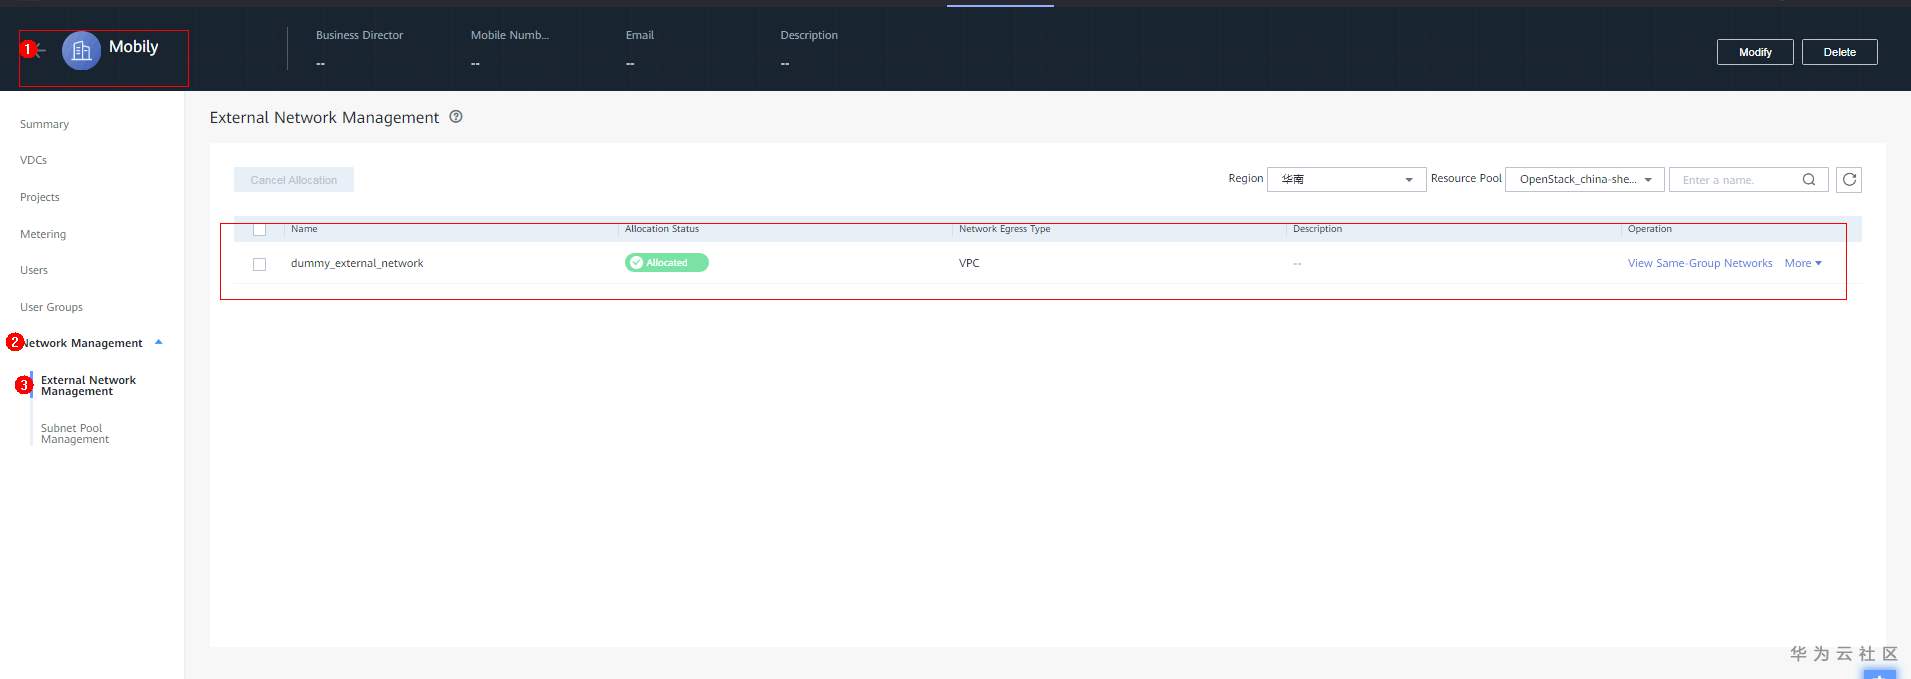Image resolution: width=1911 pixels, height=679 pixels.
Task: Click the Business Director field label
Action: 359,35
